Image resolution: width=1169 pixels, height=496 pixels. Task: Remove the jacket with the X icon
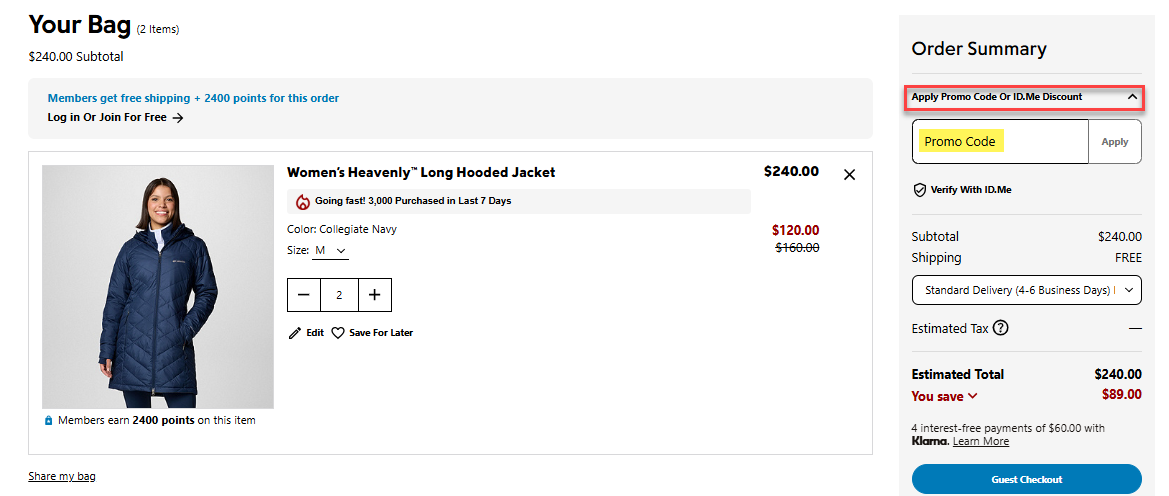(849, 175)
